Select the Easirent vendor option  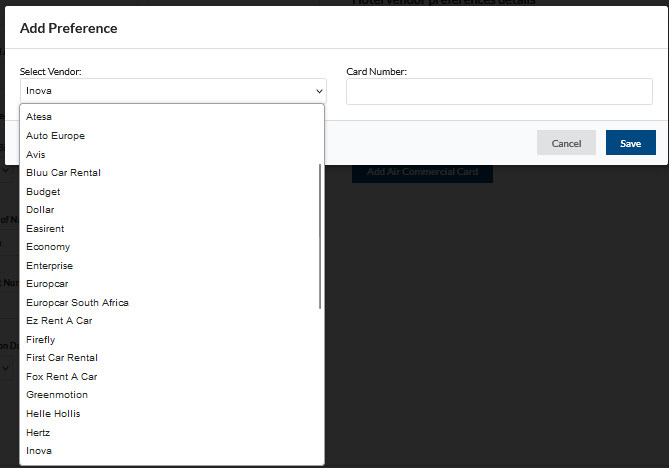coord(172,229)
